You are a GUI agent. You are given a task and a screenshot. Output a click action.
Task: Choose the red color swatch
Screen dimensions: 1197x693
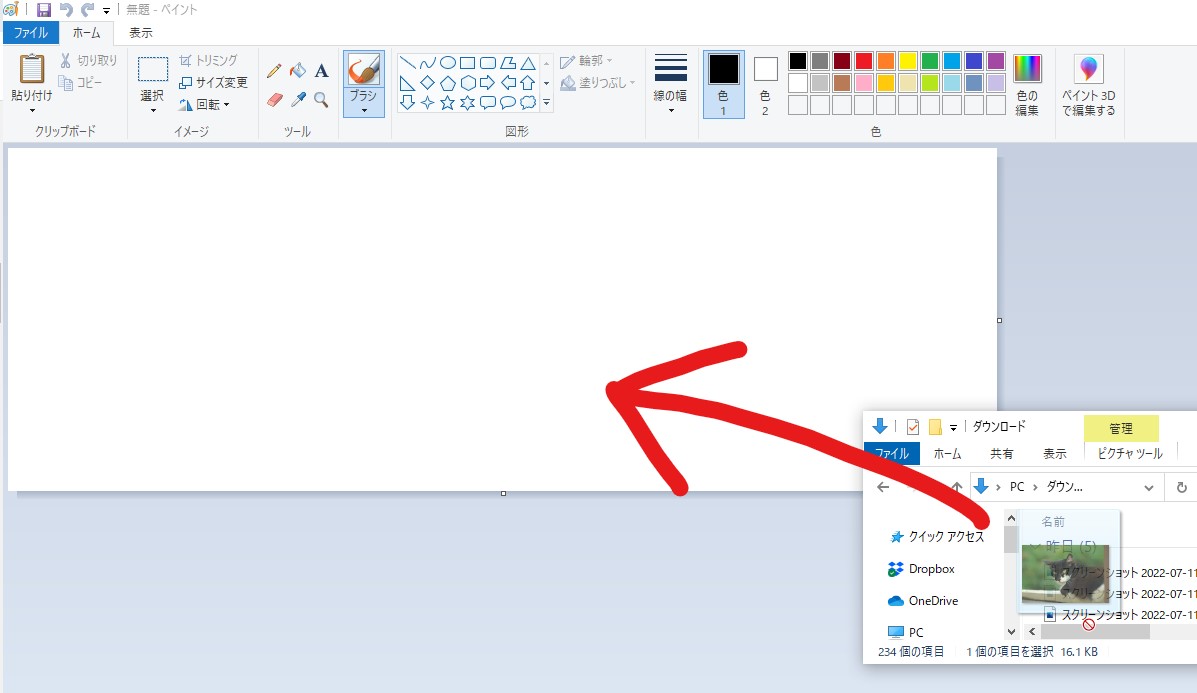(863, 61)
